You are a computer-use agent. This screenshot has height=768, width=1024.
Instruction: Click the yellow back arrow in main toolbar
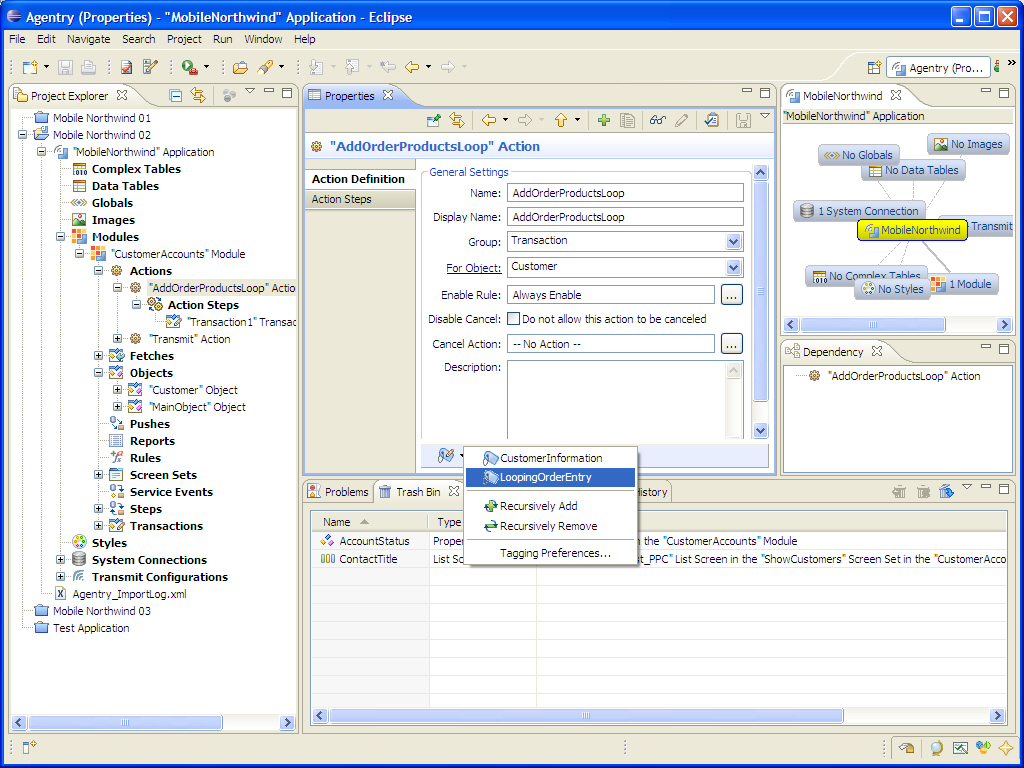pos(411,67)
